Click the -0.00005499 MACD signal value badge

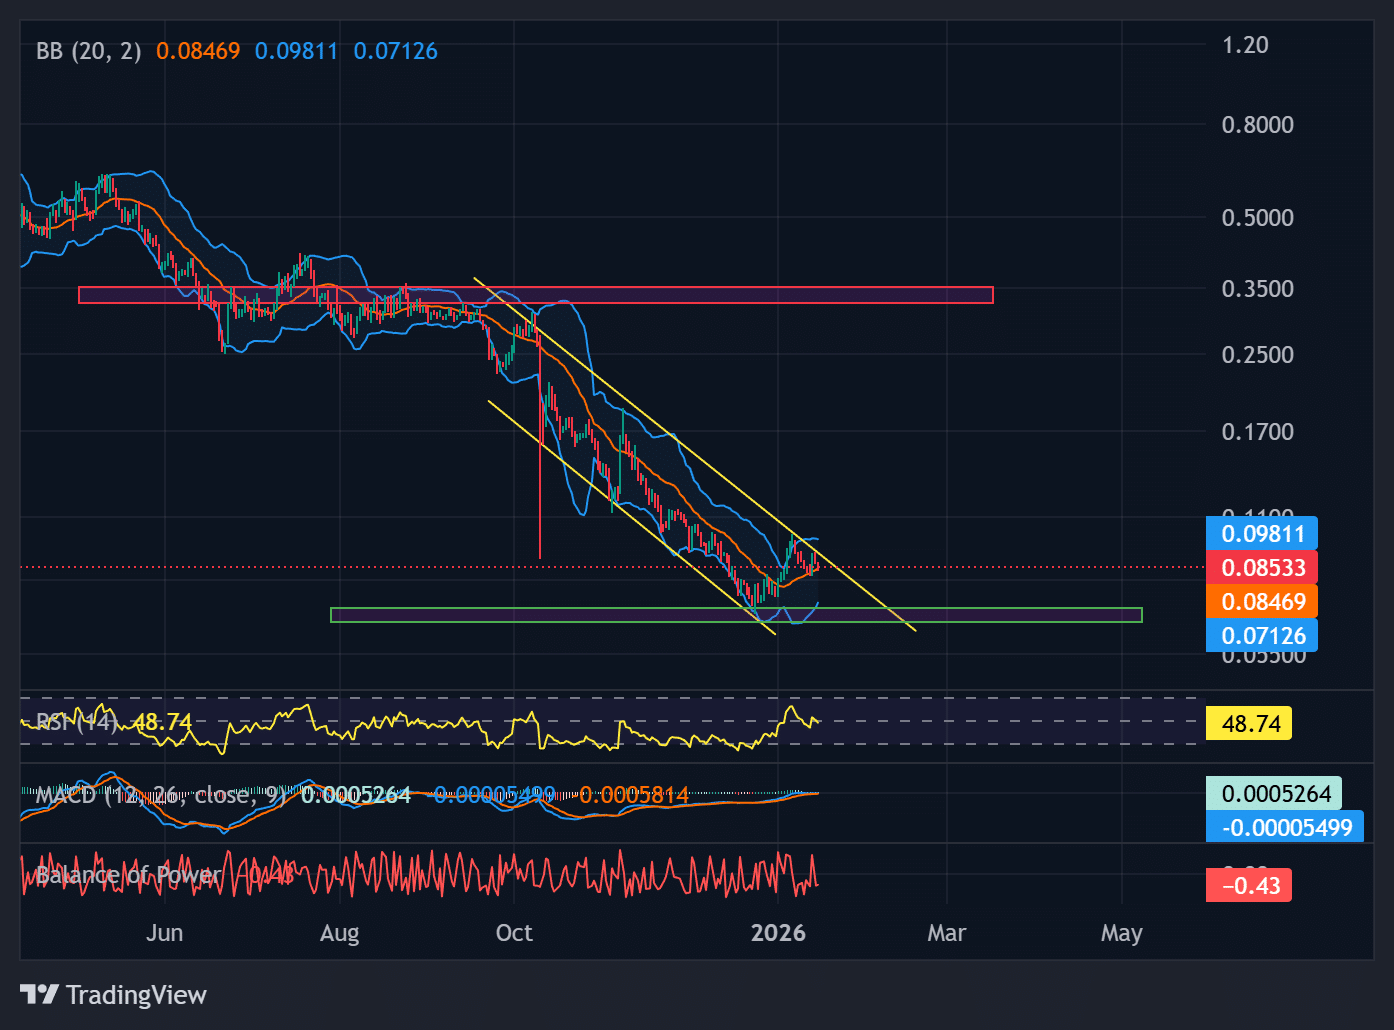coord(1286,827)
